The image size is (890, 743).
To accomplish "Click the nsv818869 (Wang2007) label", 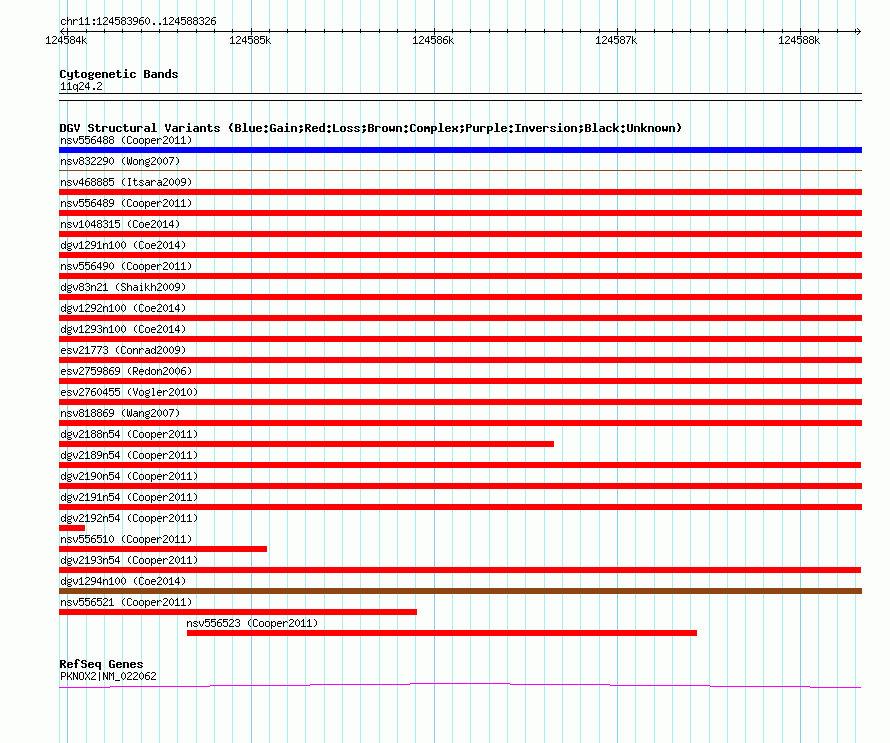I will [120, 413].
